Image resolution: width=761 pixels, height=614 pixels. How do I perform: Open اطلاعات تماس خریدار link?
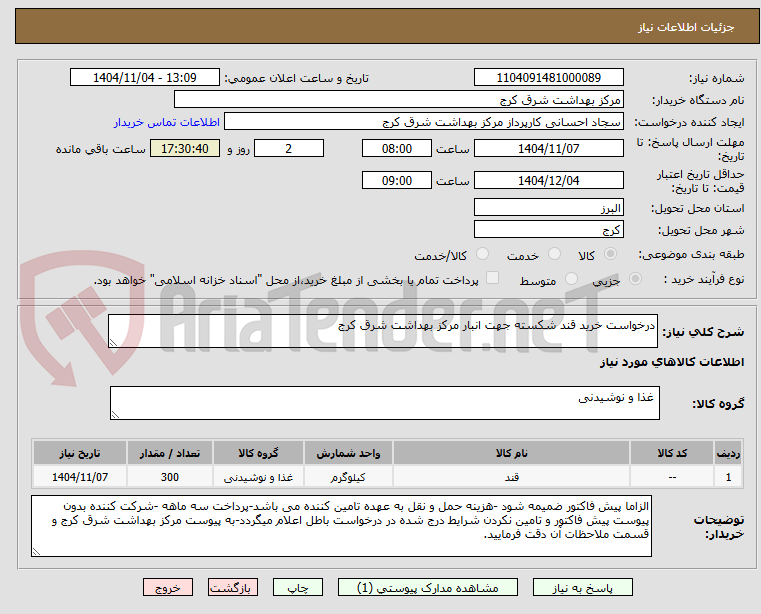click(x=167, y=122)
